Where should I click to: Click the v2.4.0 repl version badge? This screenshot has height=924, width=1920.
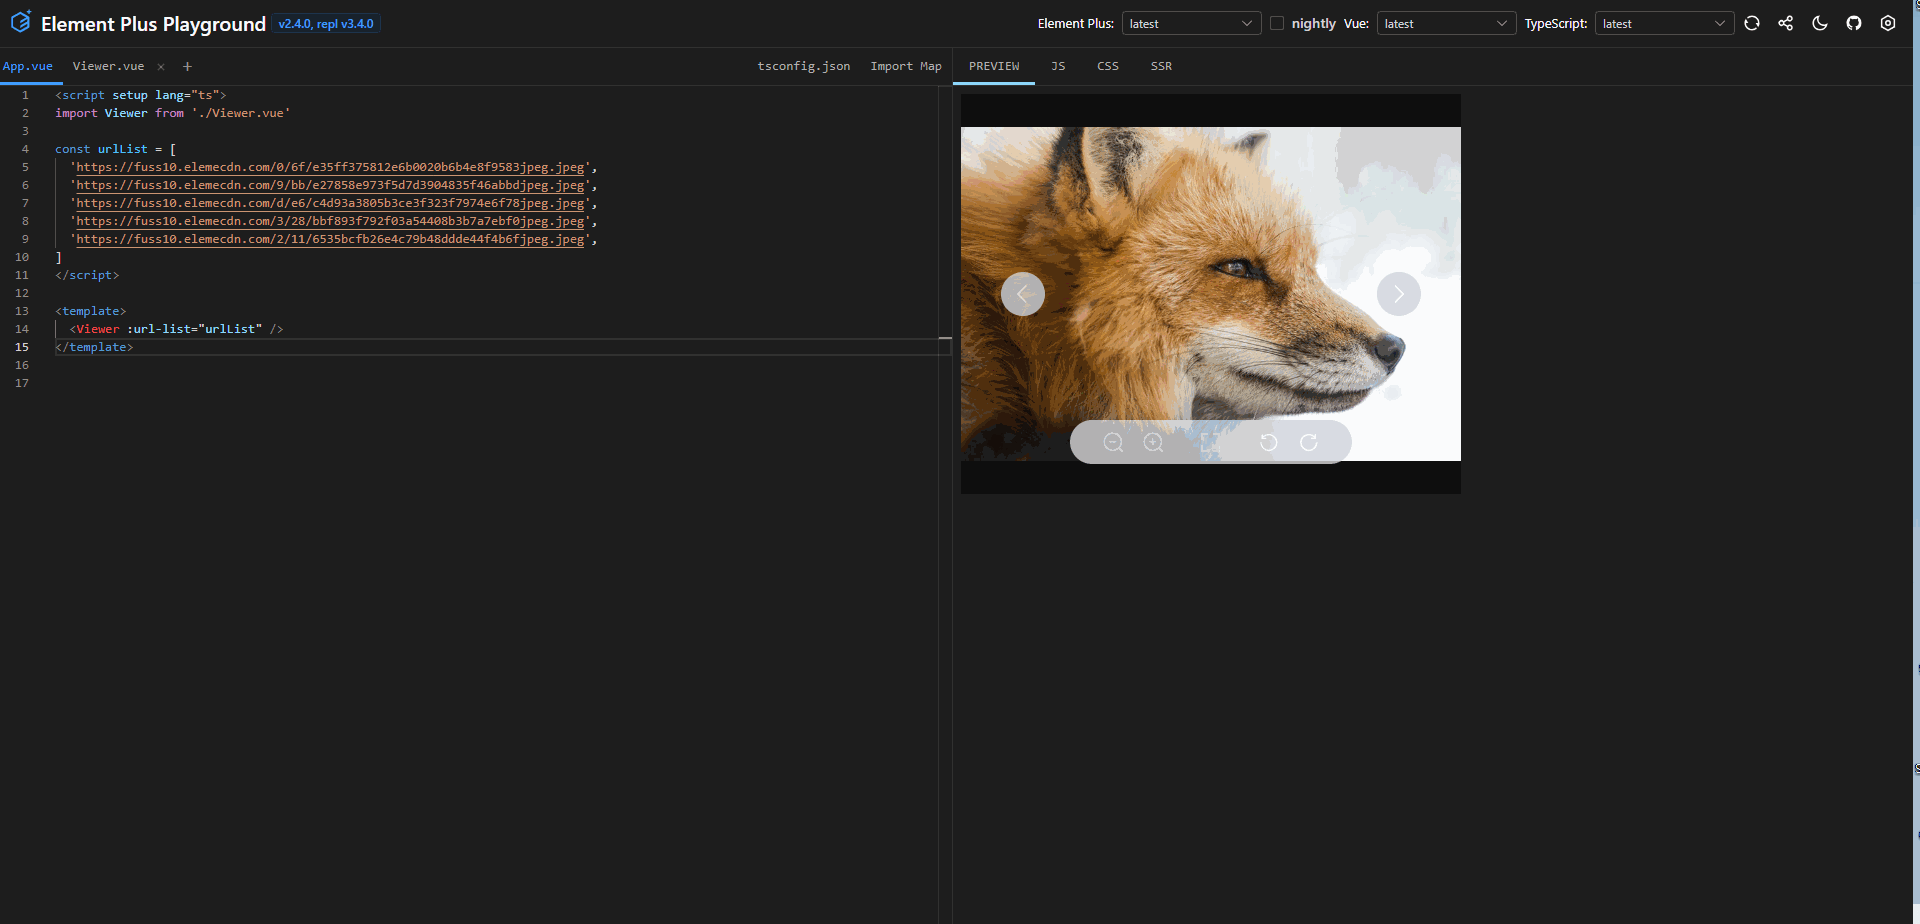pos(326,23)
